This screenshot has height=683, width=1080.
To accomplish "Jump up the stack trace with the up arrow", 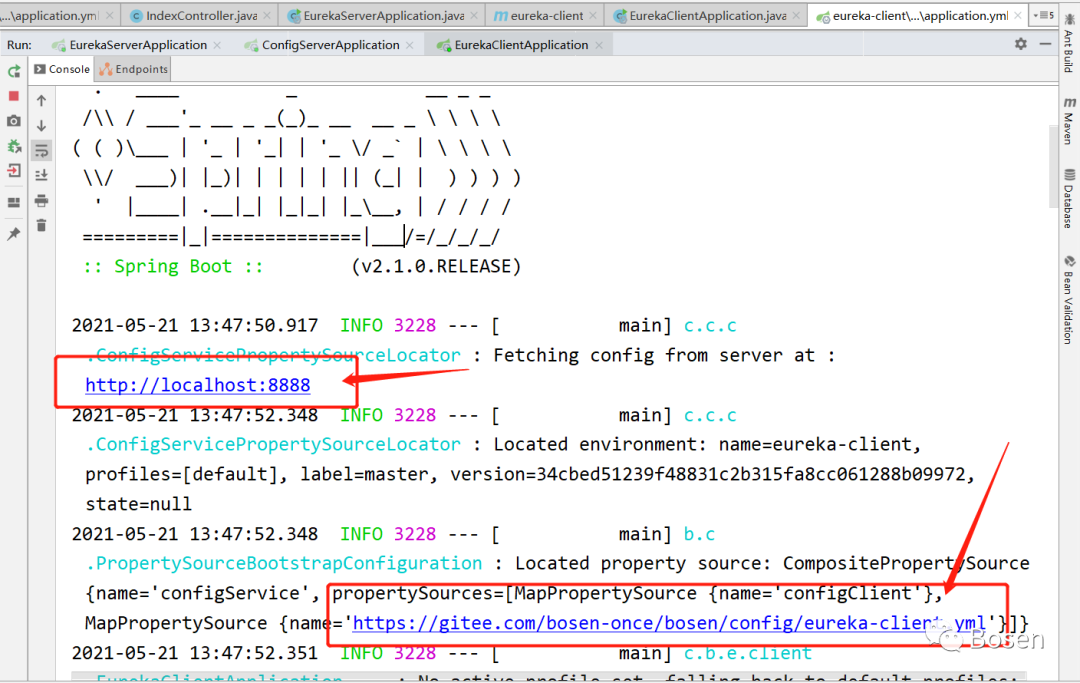I will coord(41,101).
